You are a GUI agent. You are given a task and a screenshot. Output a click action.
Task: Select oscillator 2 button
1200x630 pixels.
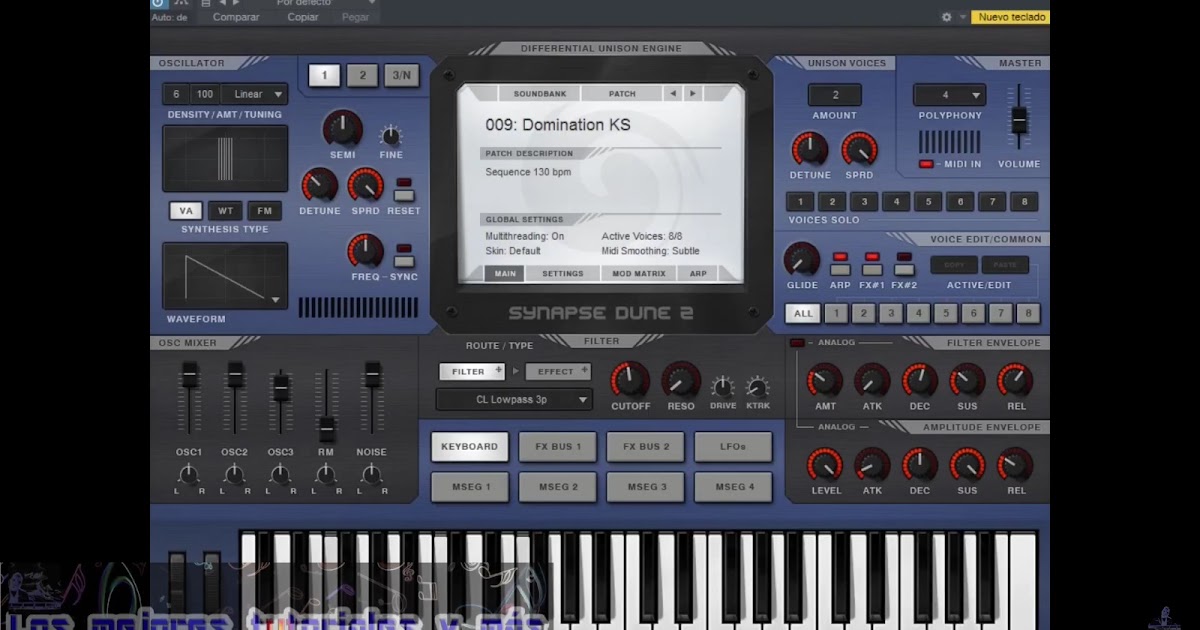pos(362,75)
